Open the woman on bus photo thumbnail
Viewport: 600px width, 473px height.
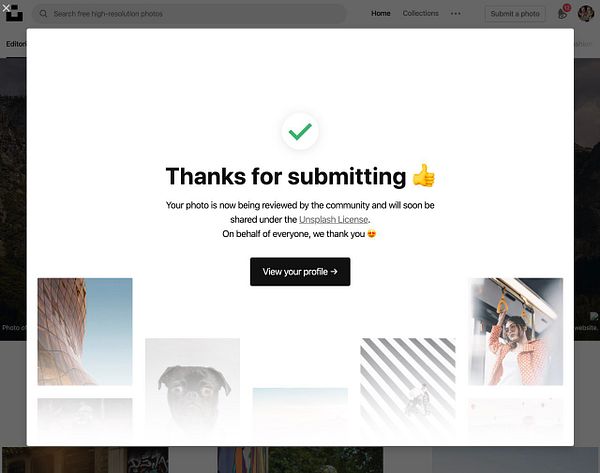tap(515, 331)
